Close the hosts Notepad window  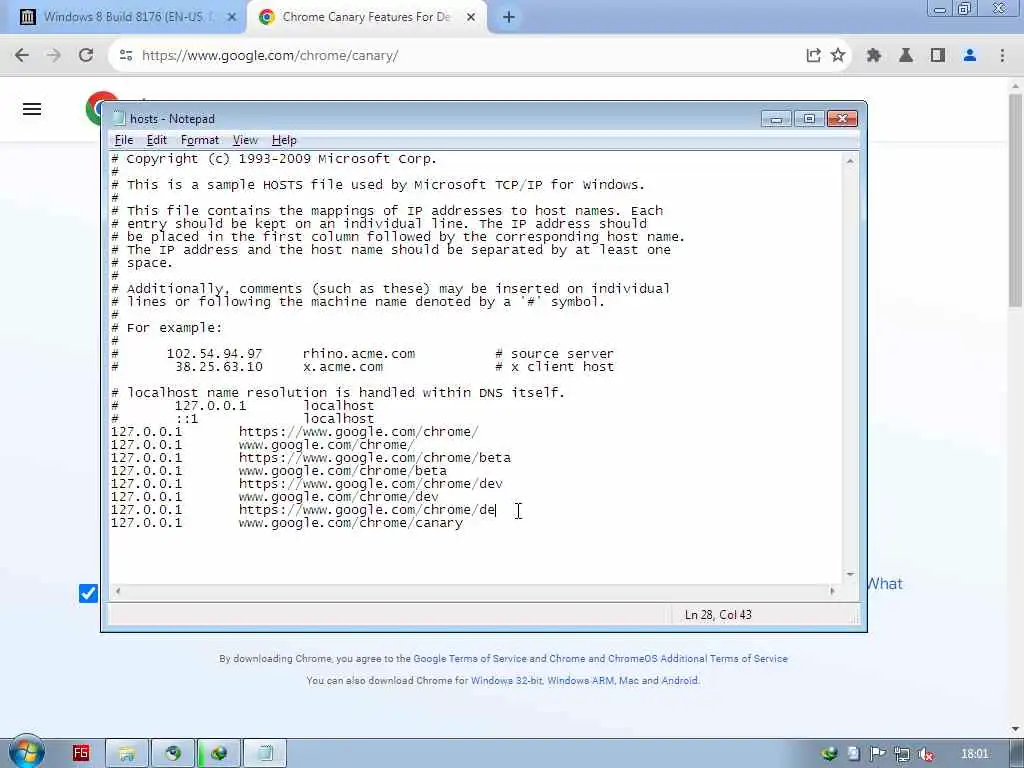(x=842, y=119)
